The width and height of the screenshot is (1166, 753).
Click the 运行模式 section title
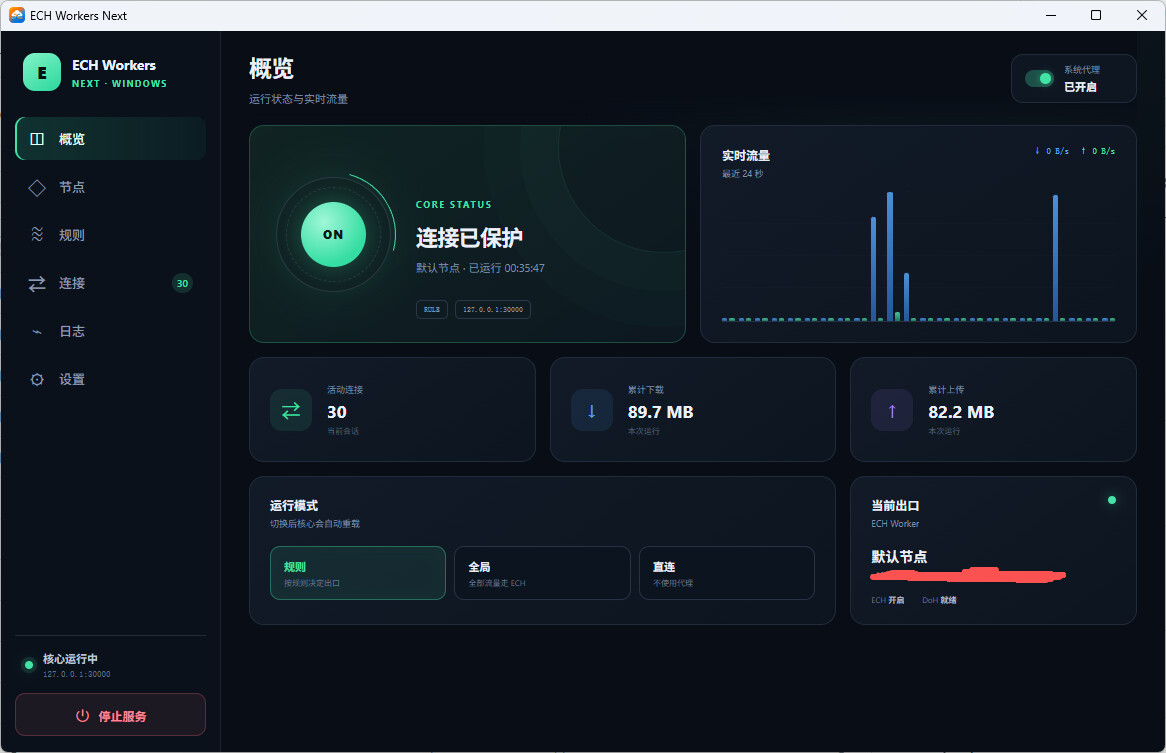294,505
